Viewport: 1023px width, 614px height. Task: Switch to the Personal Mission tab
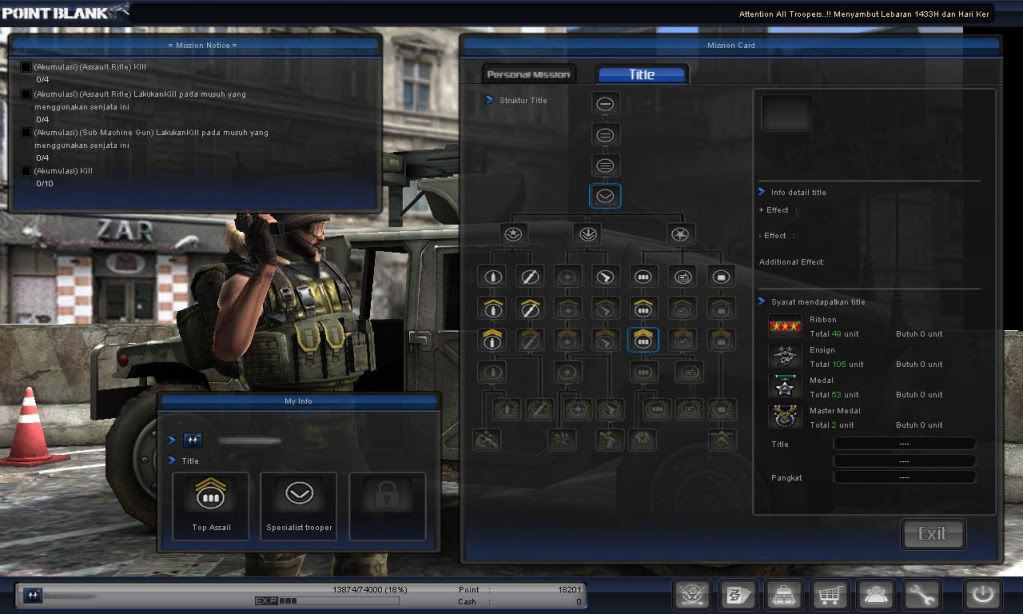coord(528,74)
